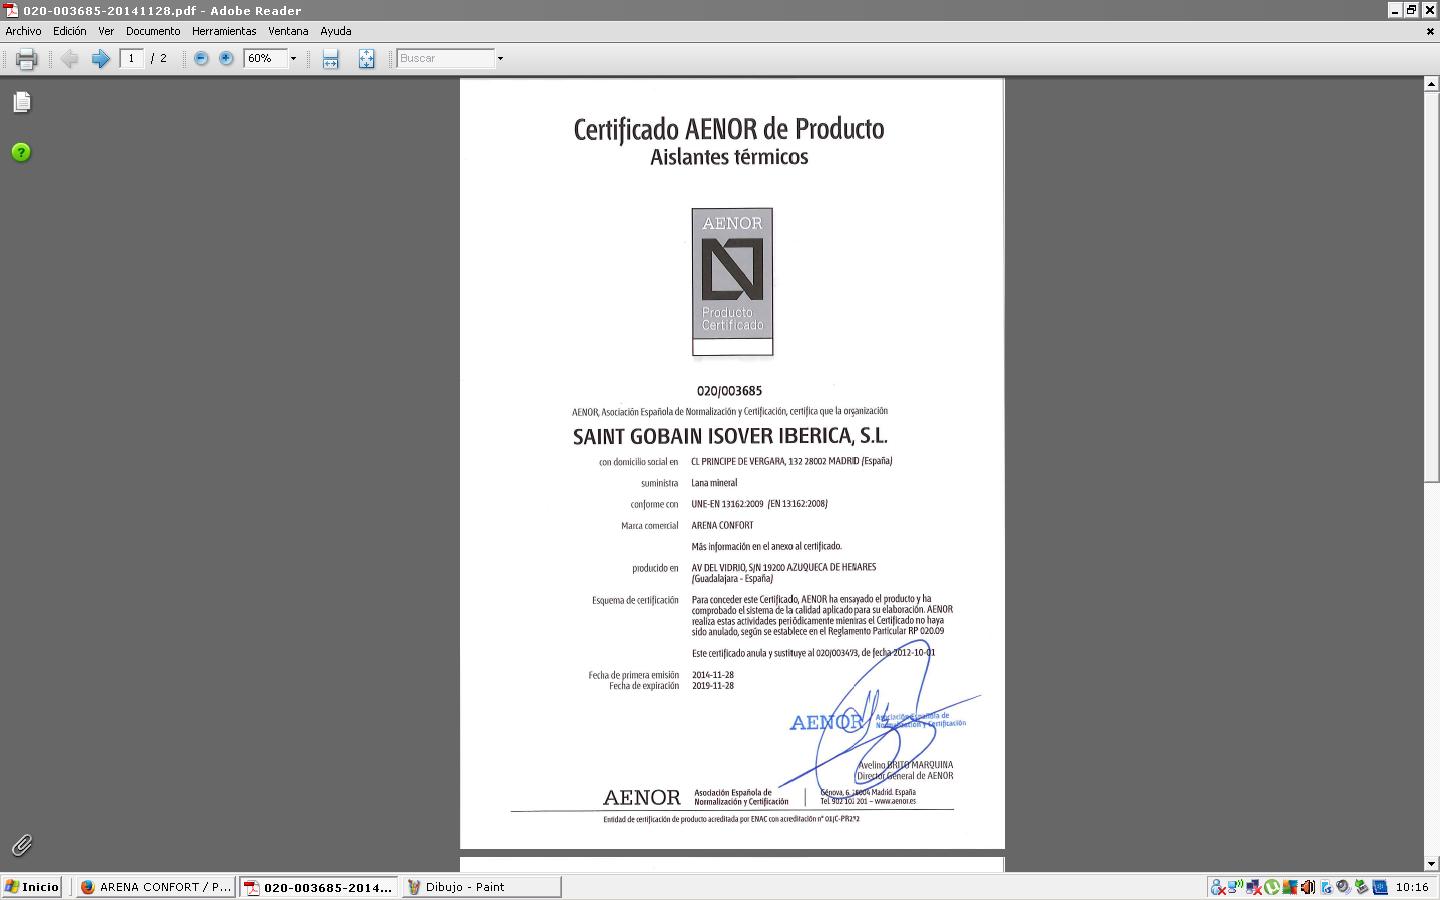Image resolution: width=1440 pixels, height=900 pixels.
Task: Click the disconnected network tray icon
Action: tap(1254, 887)
